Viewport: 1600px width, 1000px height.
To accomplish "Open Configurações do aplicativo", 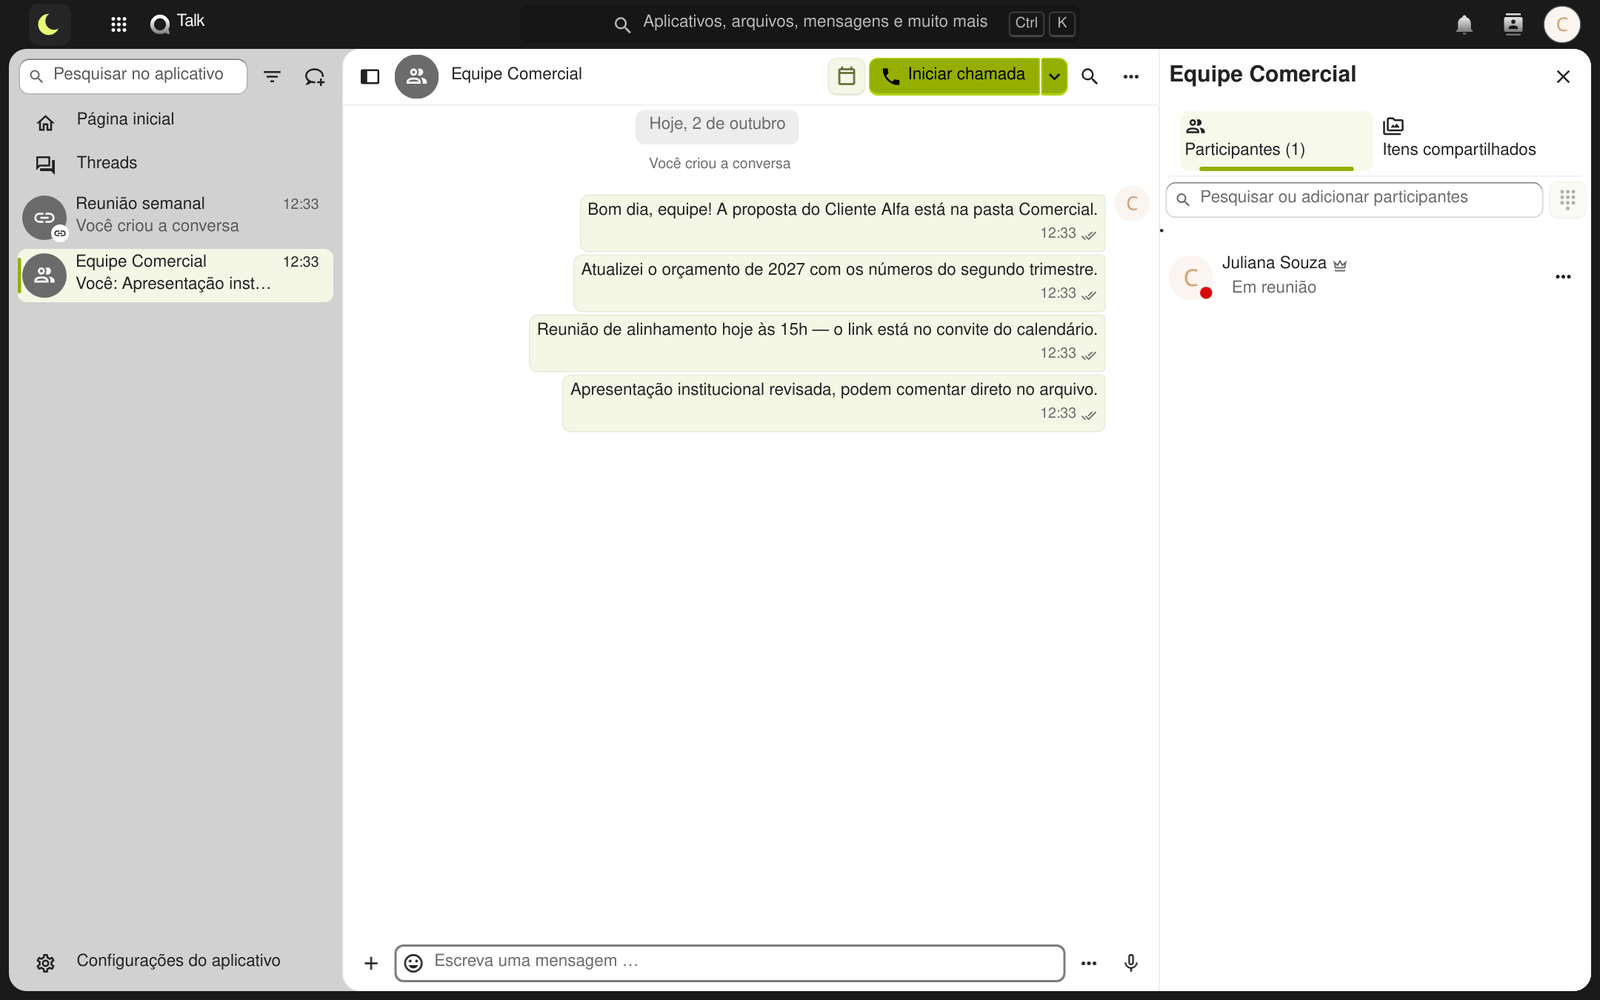I will point(176,961).
